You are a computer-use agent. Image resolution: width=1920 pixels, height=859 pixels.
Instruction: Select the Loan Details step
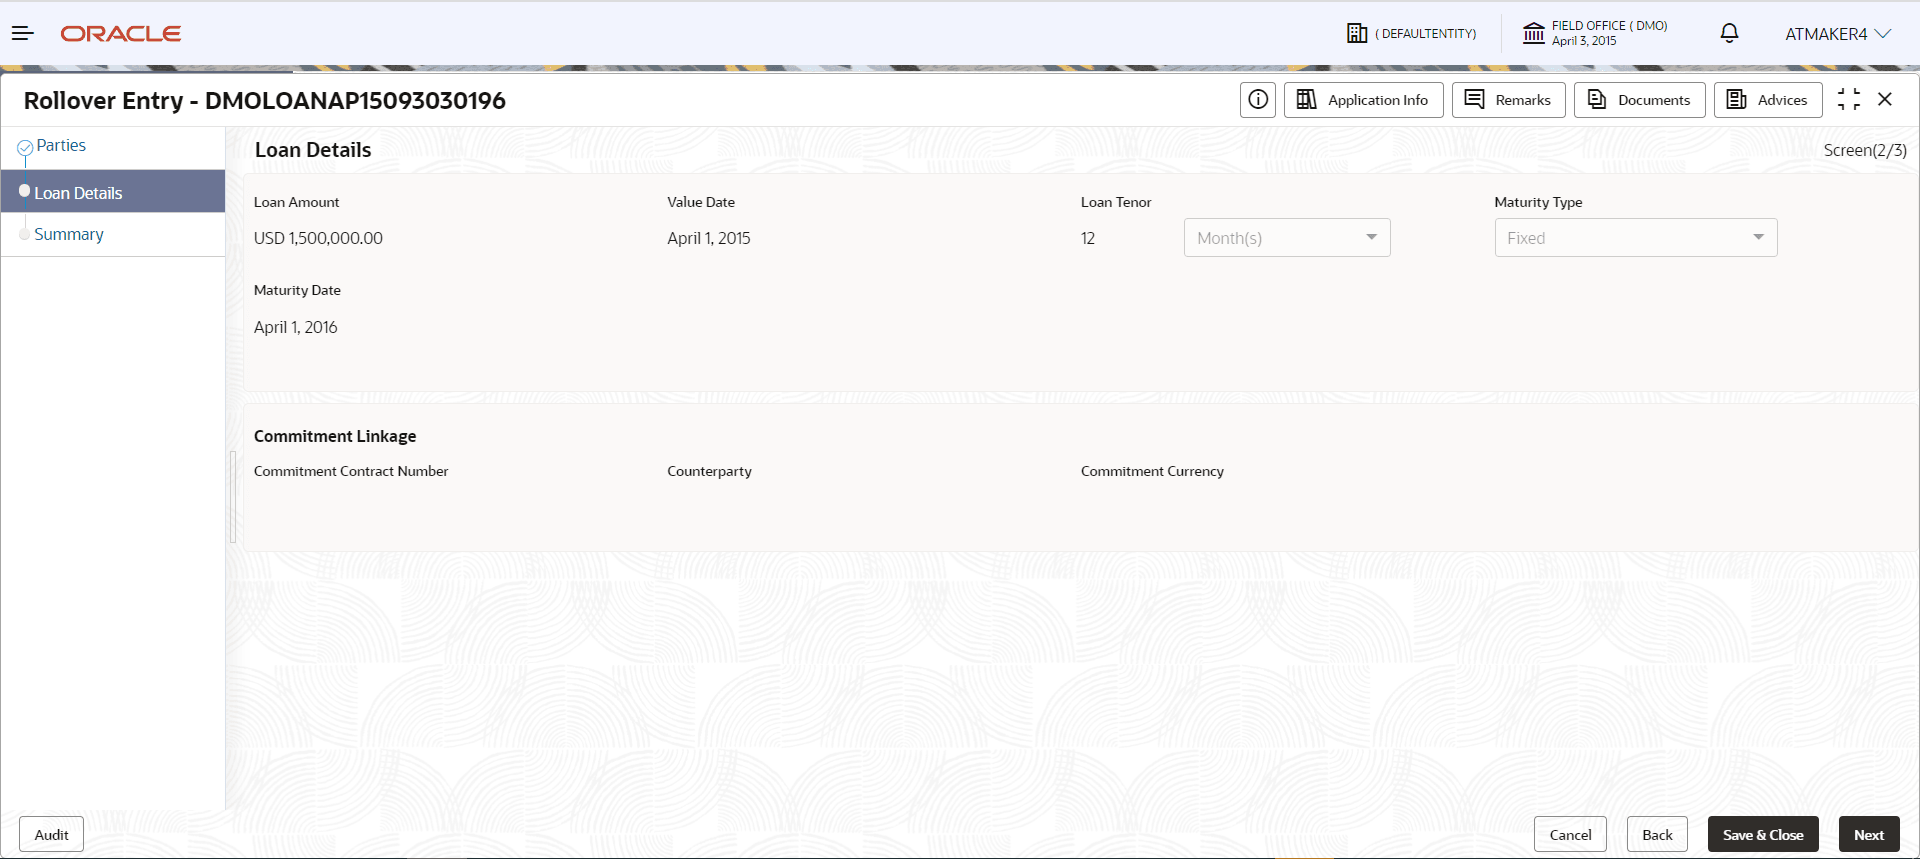[113, 192]
